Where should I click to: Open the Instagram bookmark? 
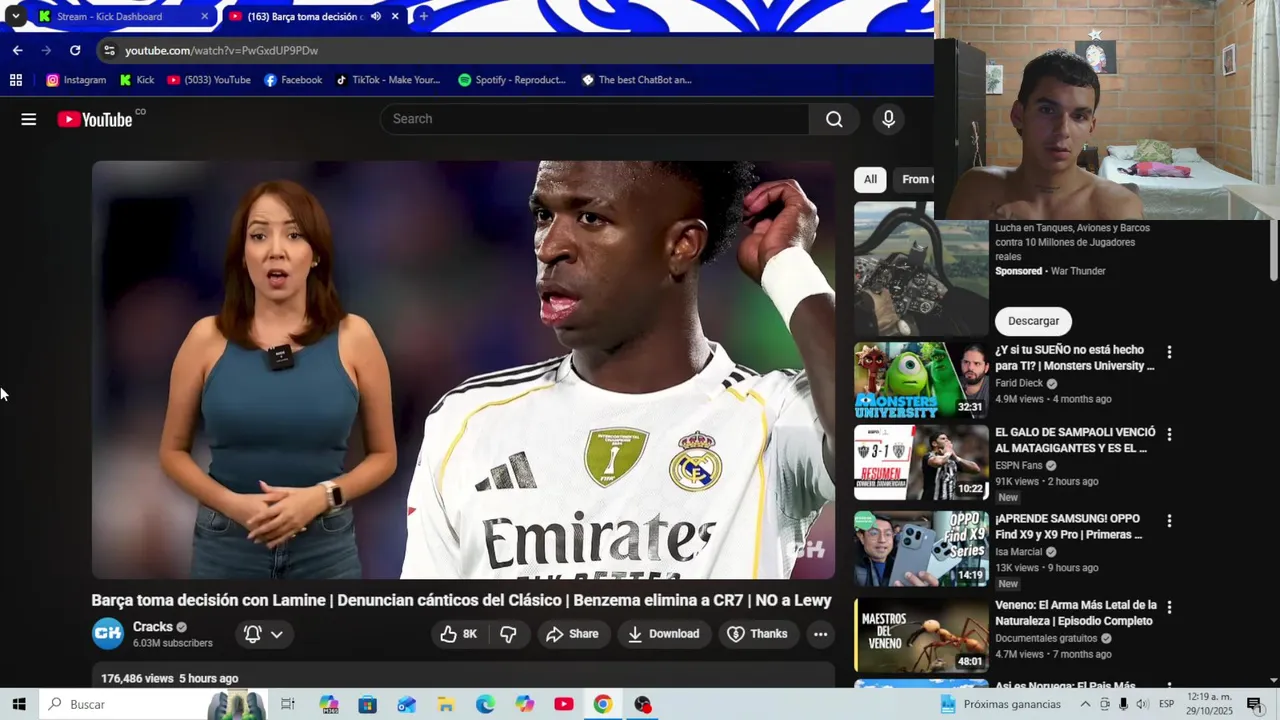coord(76,80)
